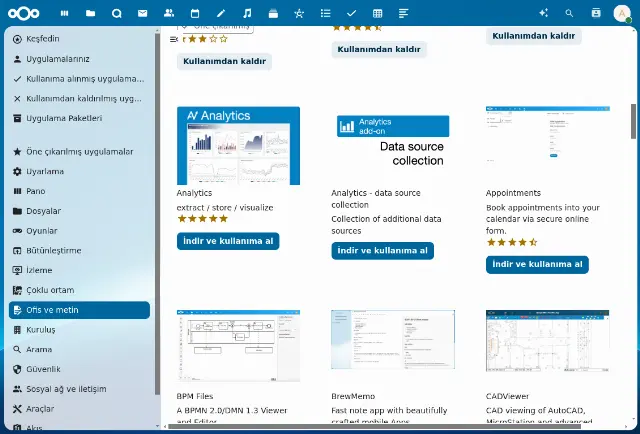Click İndir ve kullanıma al for Appointments
The width and height of the screenshot is (640, 434).
click(x=537, y=265)
